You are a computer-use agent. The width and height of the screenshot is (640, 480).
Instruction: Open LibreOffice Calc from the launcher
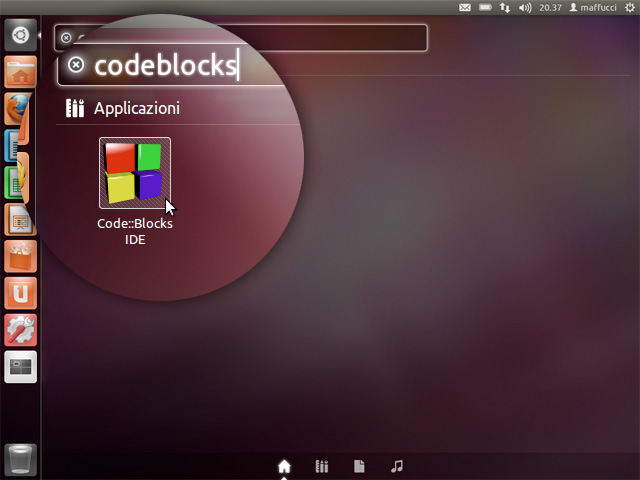(12, 182)
